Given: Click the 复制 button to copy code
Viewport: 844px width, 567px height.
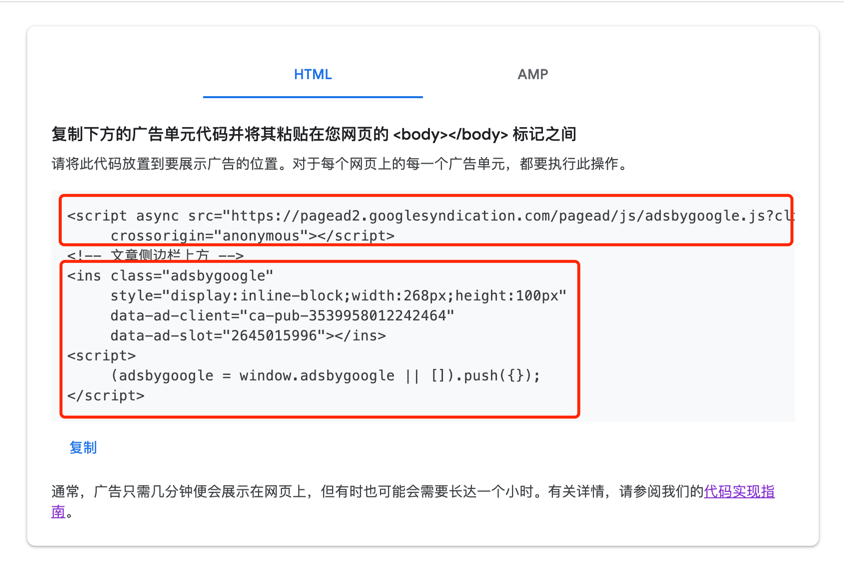Looking at the screenshot, I should (x=83, y=448).
